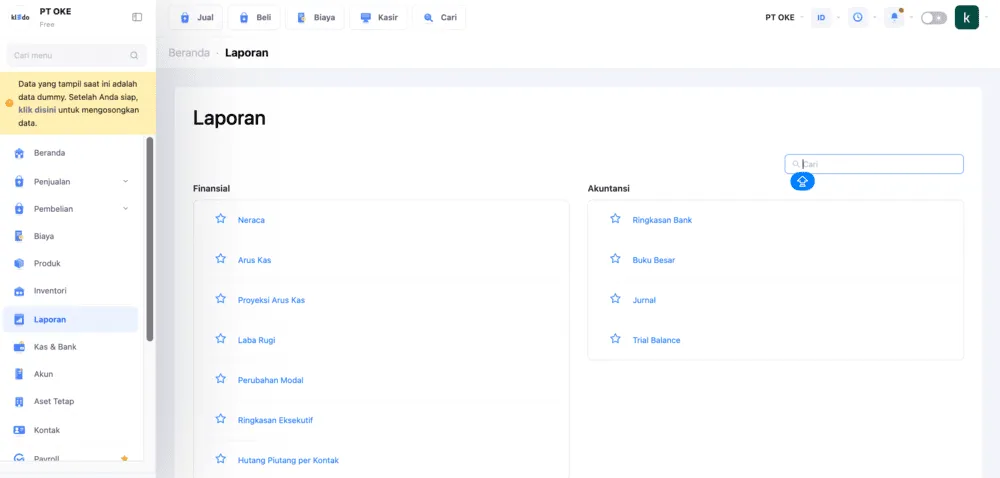1000x478 pixels.
Task: Open Ringkasan Eksekutif report
Action: (x=276, y=421)
